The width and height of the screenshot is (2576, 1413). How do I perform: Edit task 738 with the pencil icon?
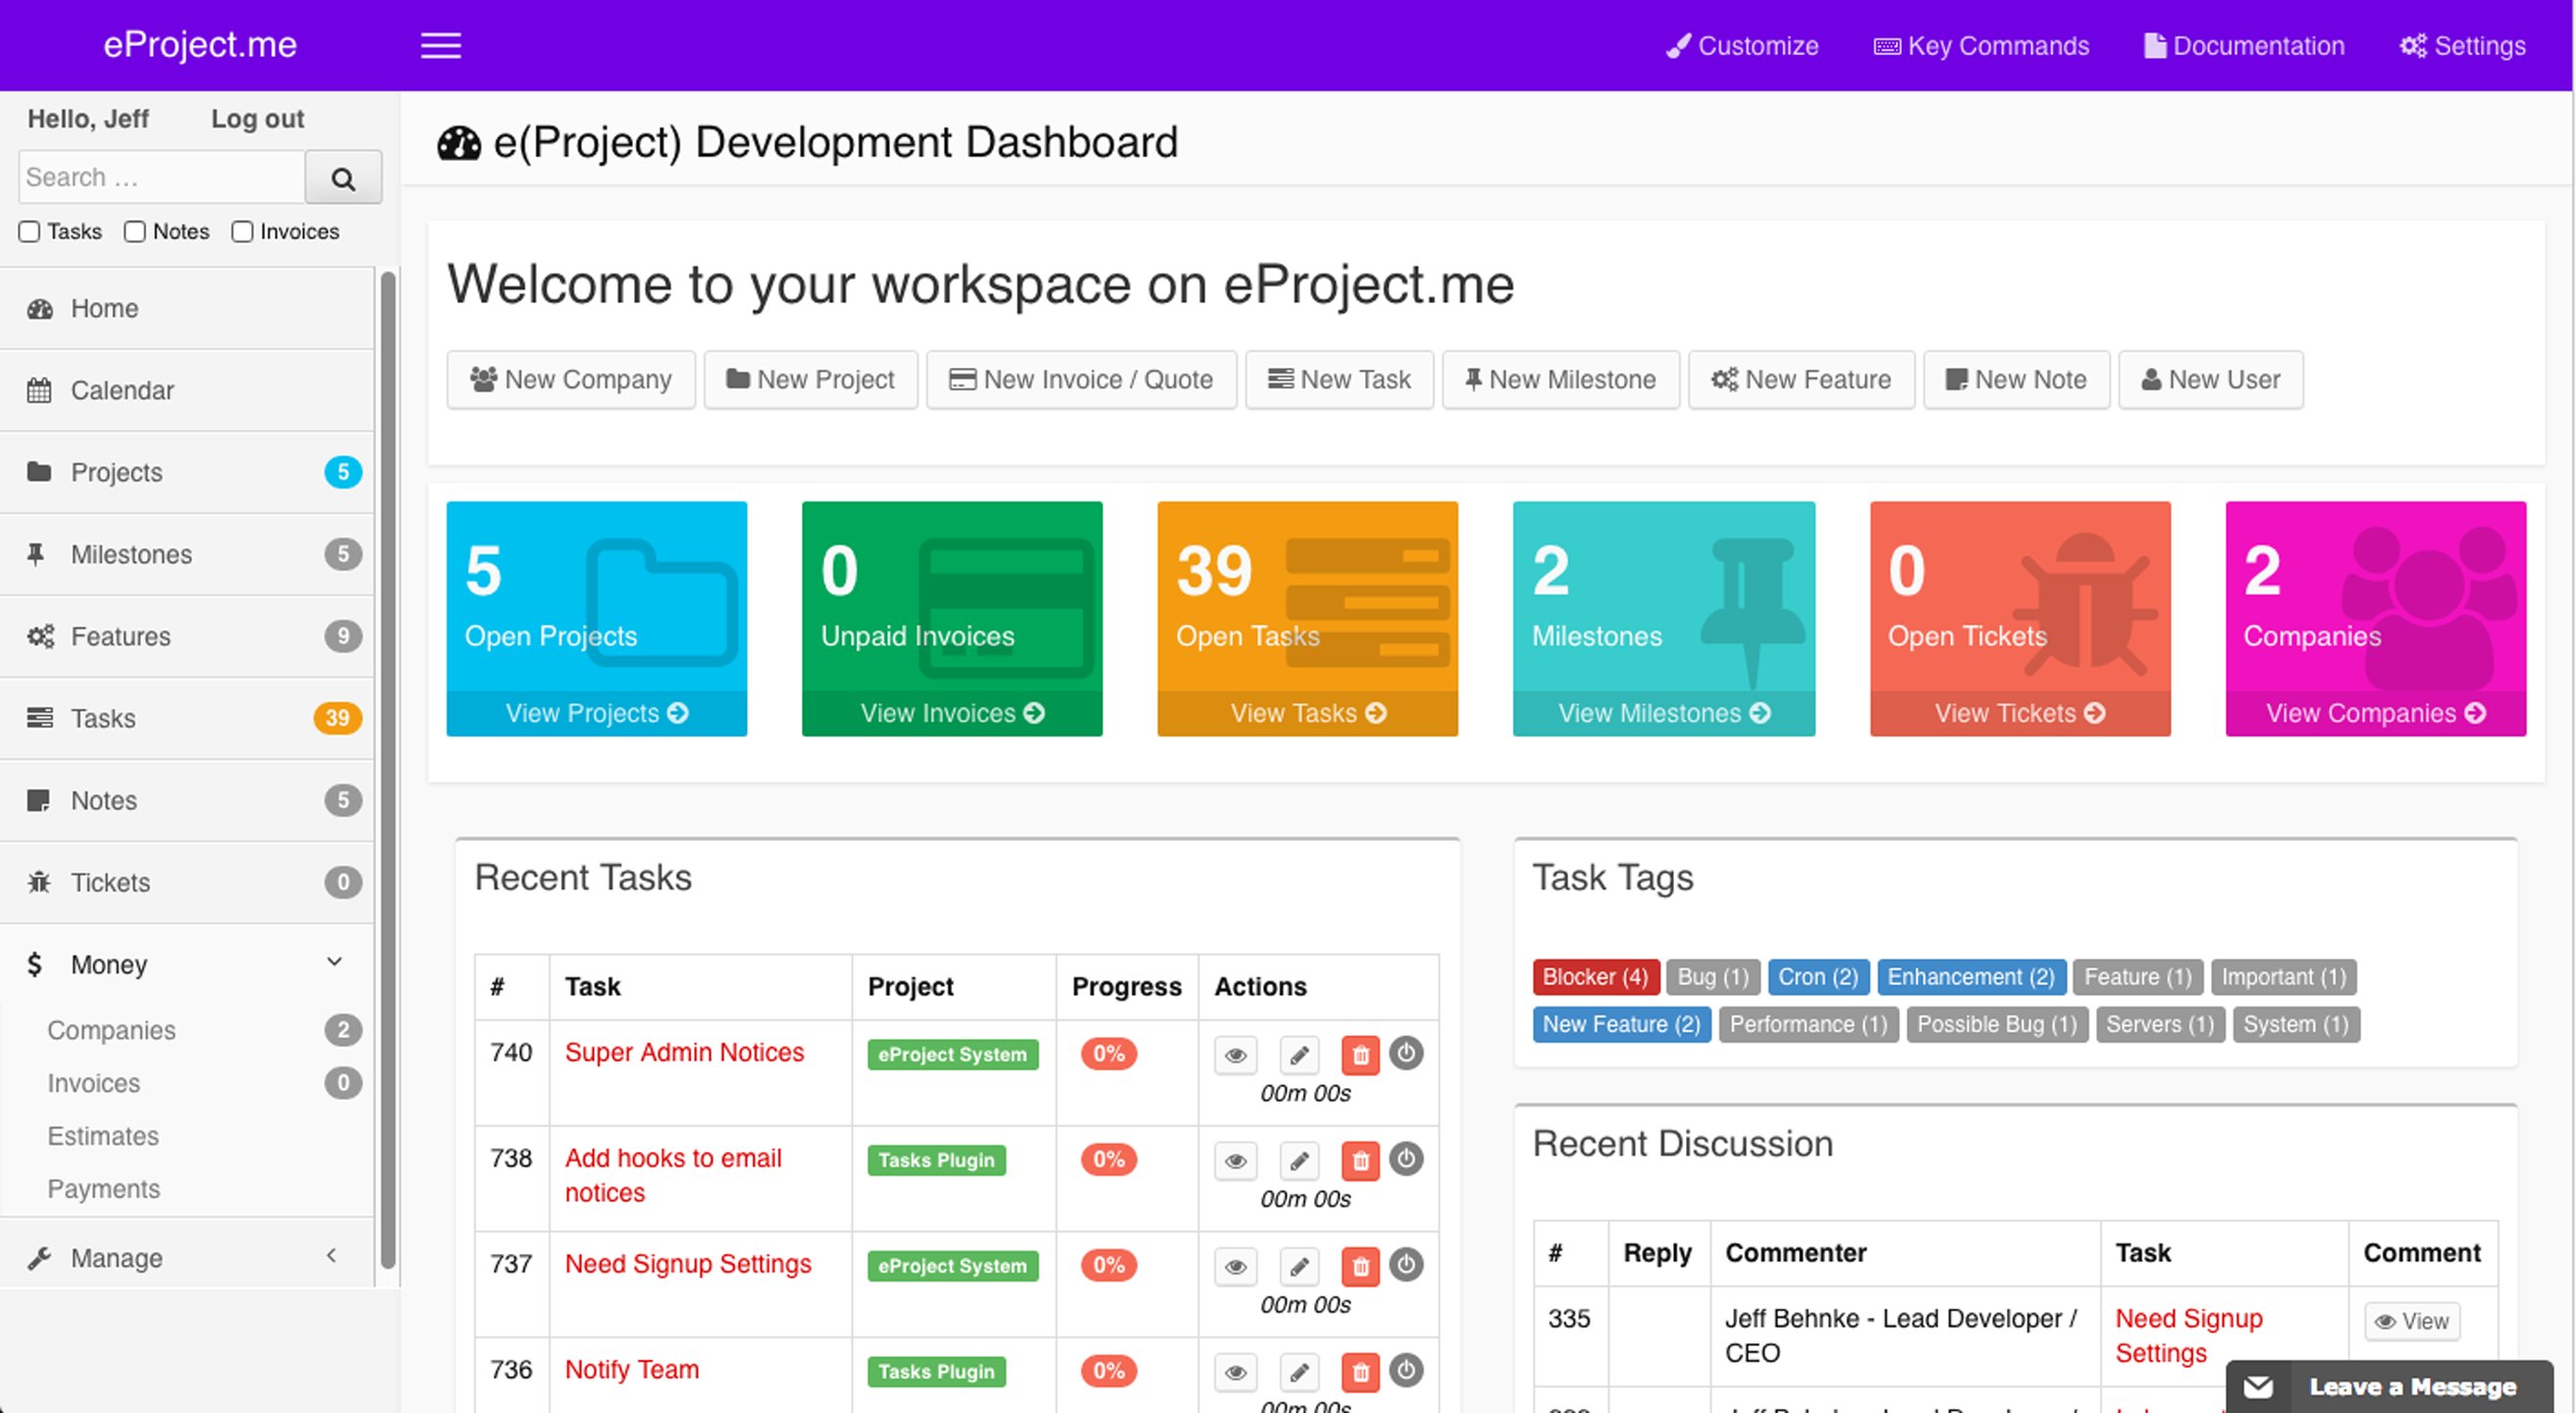1299,1160
